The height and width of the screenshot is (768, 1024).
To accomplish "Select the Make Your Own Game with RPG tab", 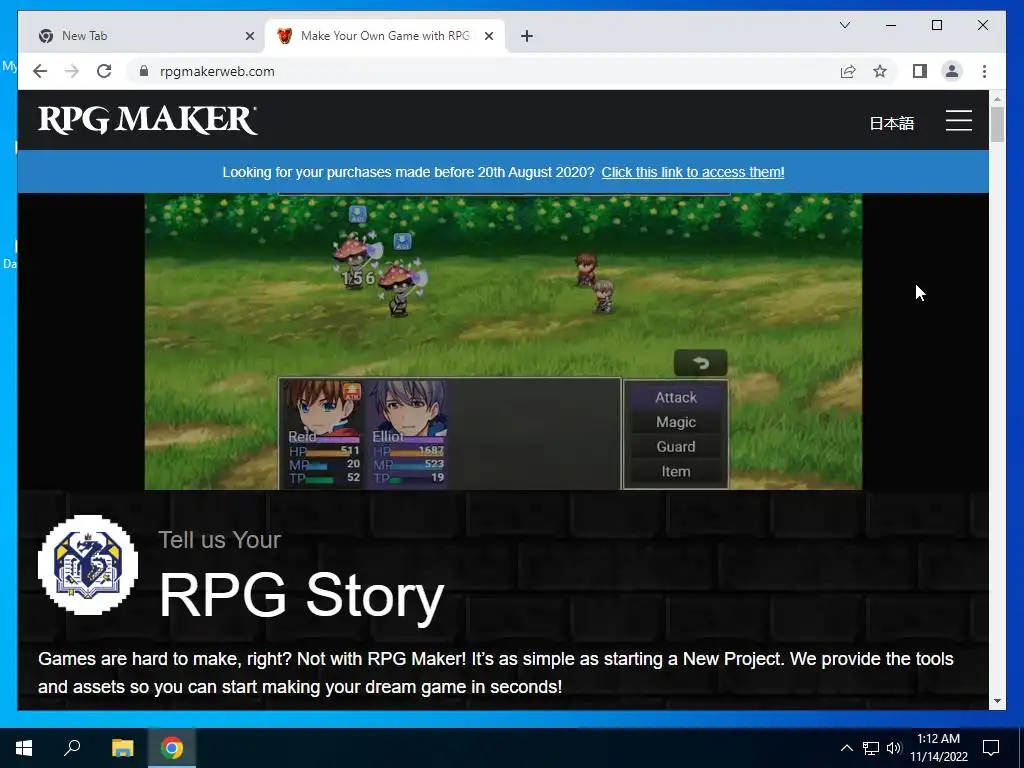I will [385, 36].
